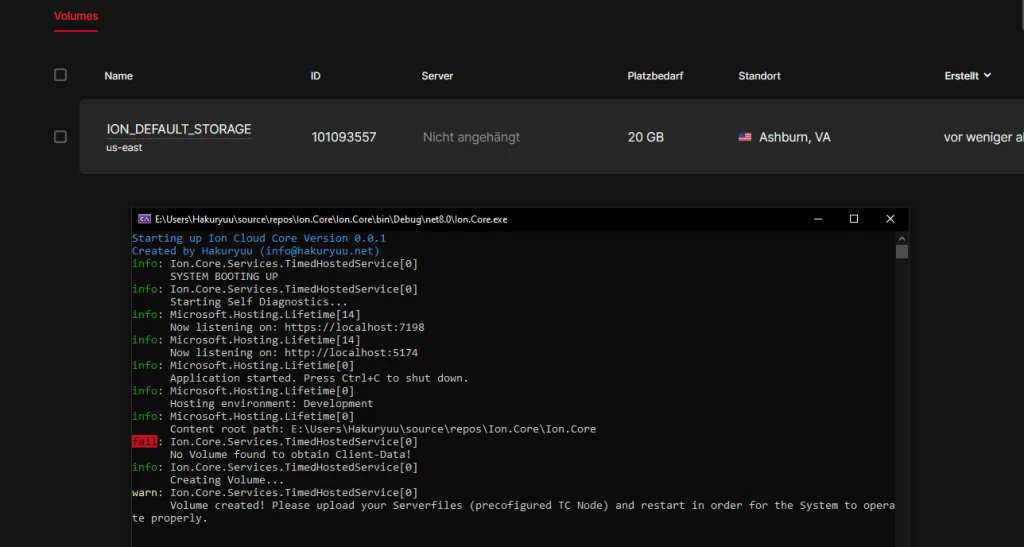Check the ION_DEFAULT_STORAGE row checkbox
This screenshot has height=547, width=1024.
click(x=61, y=137)
